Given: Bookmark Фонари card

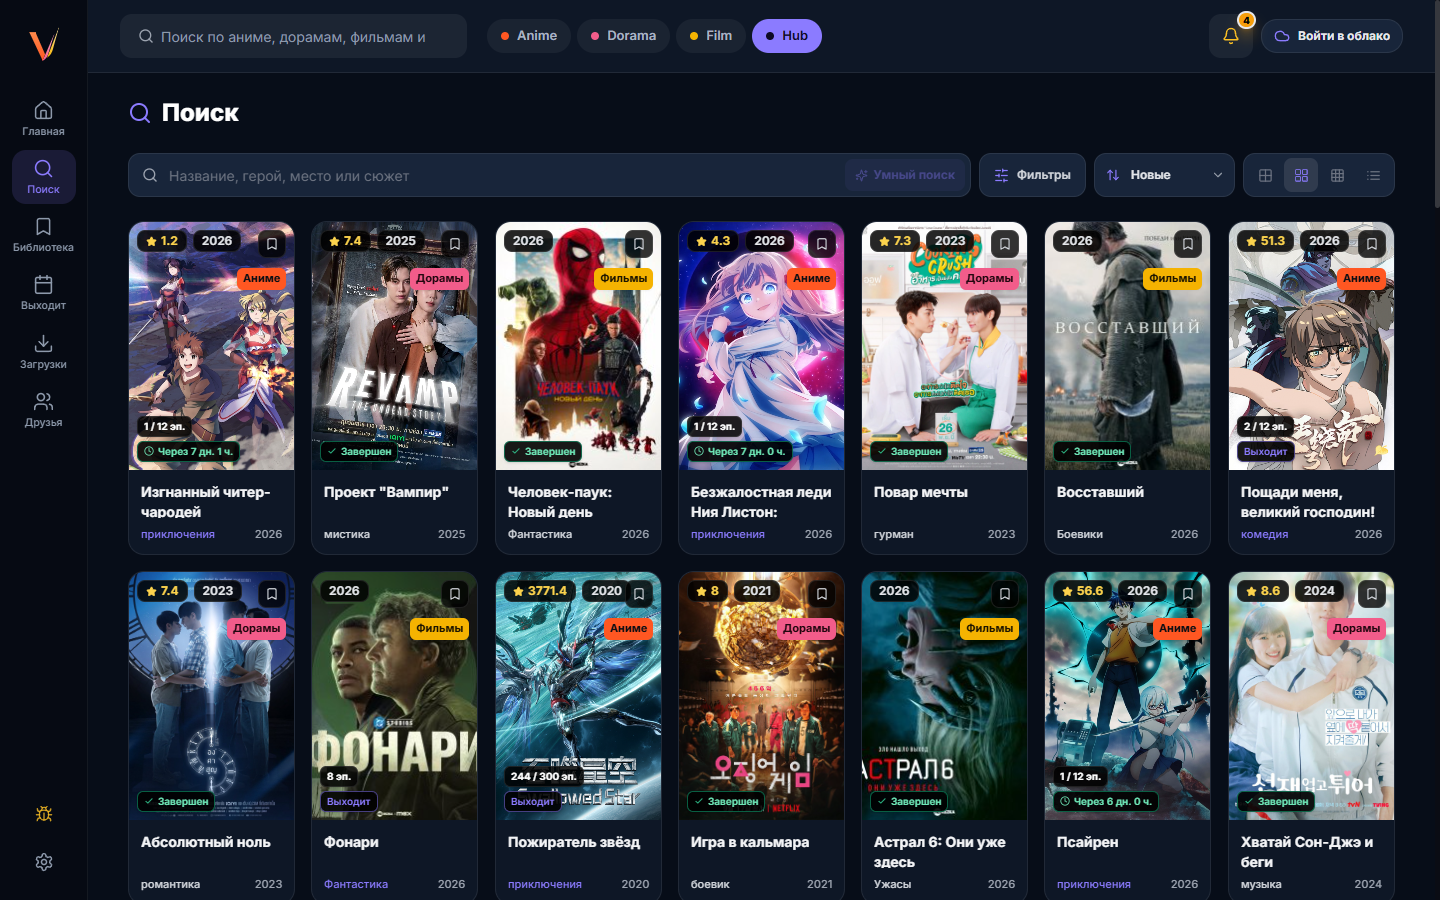Looking at the screenshot, I should coord(455,594).
